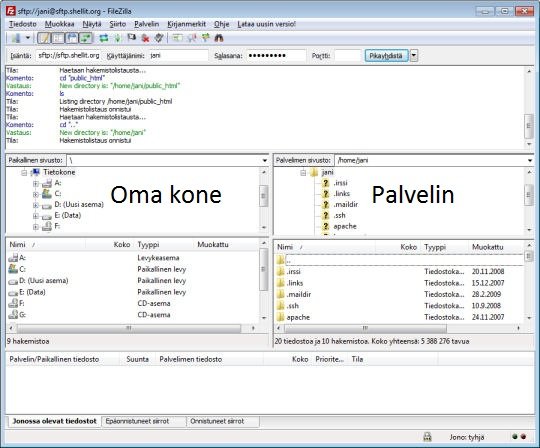Toggle processing of transfer queue

(x=117, y=38)
